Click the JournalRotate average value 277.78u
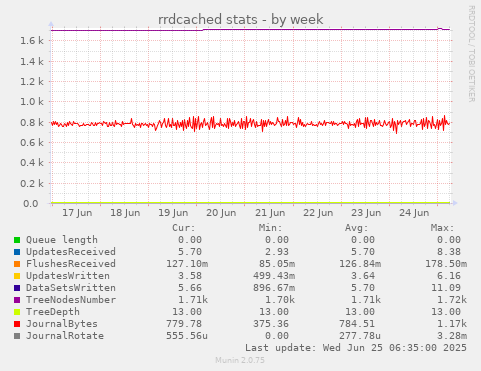 [x=360, y=336]
